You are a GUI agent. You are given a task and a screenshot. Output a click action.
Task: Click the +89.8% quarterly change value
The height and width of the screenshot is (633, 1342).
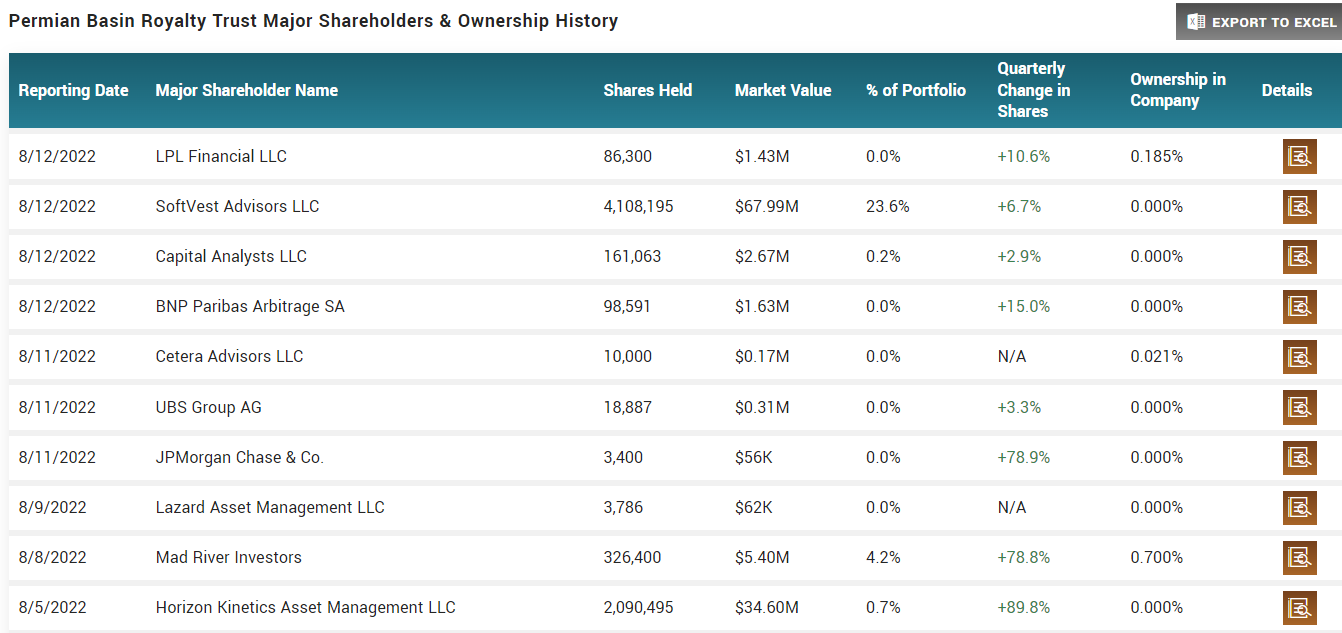pos(1024,607)
